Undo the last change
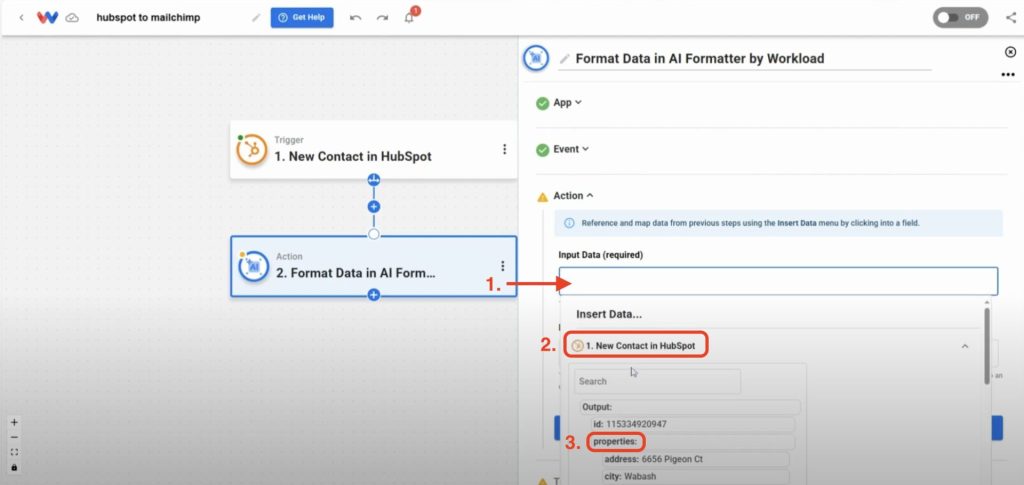1024x485 pixels. point(355,18)
